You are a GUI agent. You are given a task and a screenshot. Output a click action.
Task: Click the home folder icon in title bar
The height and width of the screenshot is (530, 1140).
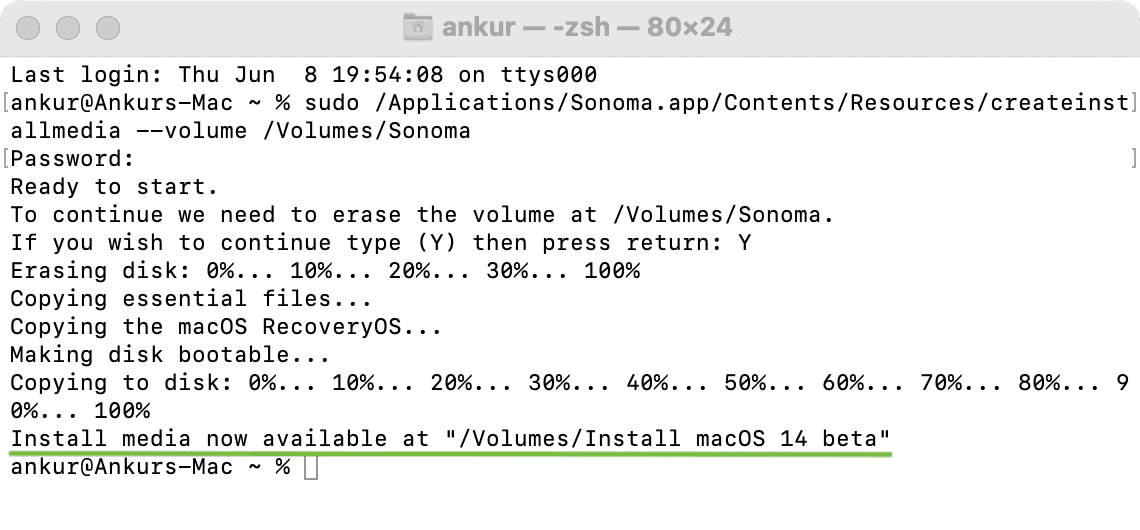[417, 27]
